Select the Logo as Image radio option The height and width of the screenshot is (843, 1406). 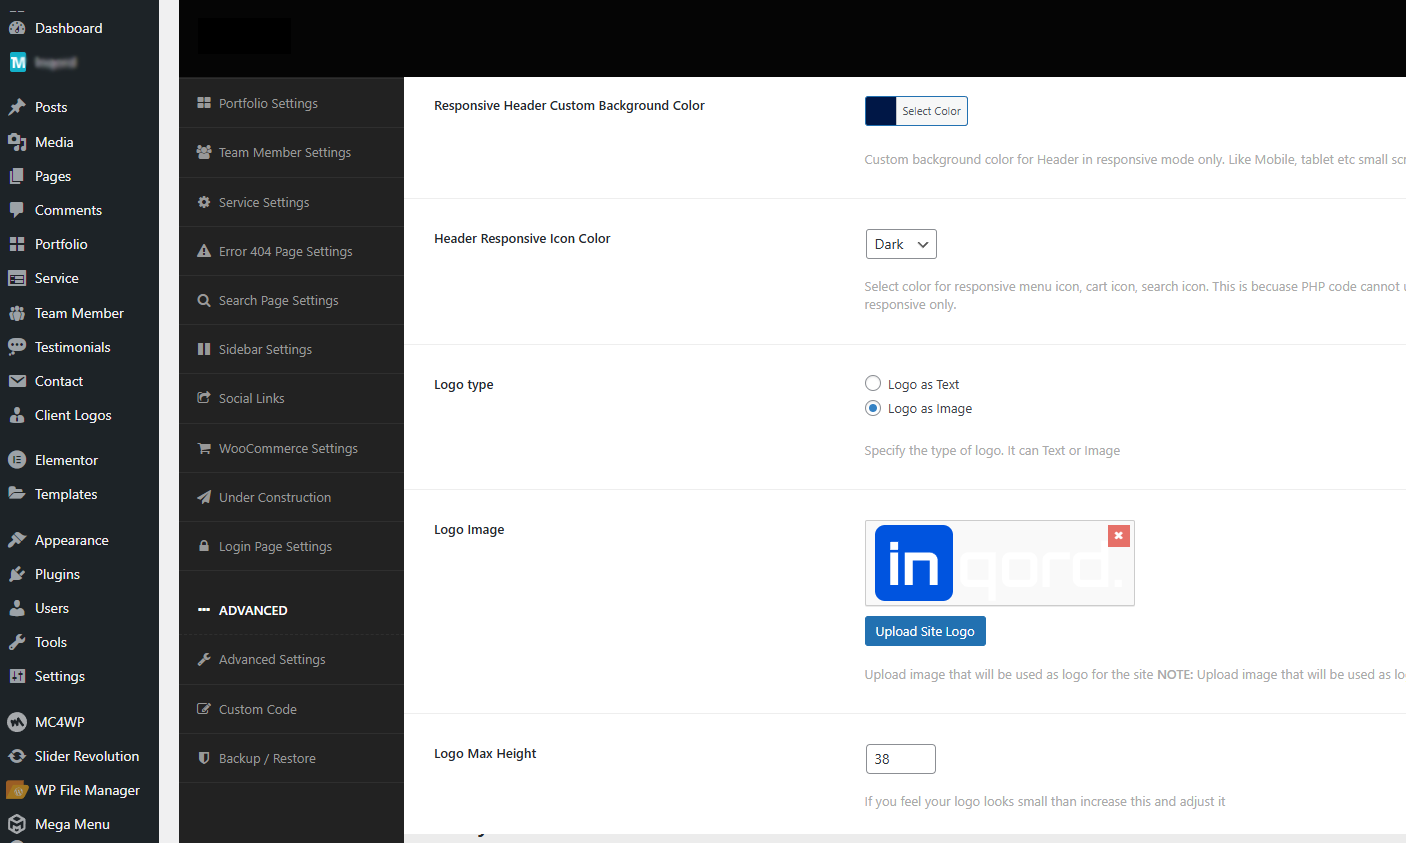(x=873, y=408)
